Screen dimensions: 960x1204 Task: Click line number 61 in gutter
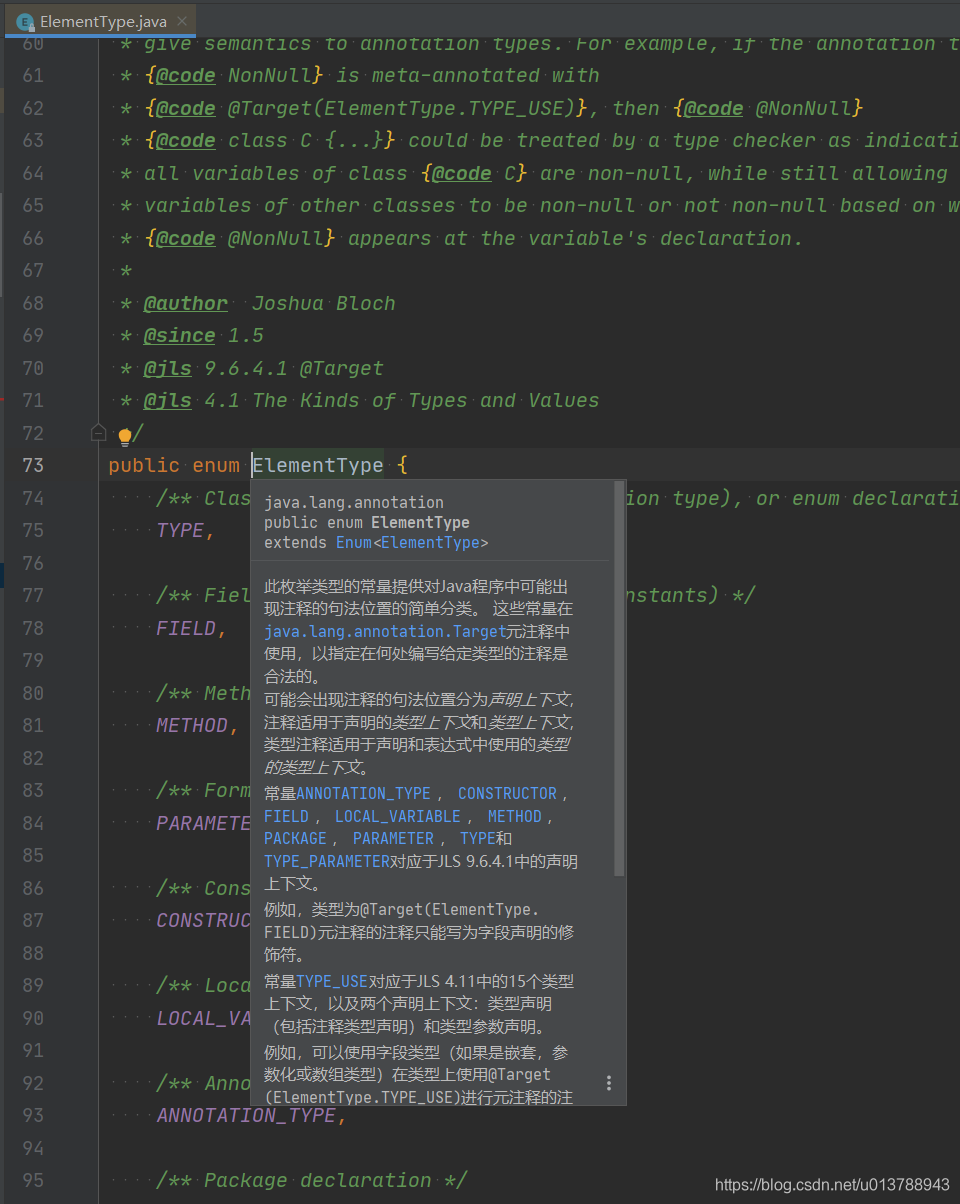(x=33, y=75)
